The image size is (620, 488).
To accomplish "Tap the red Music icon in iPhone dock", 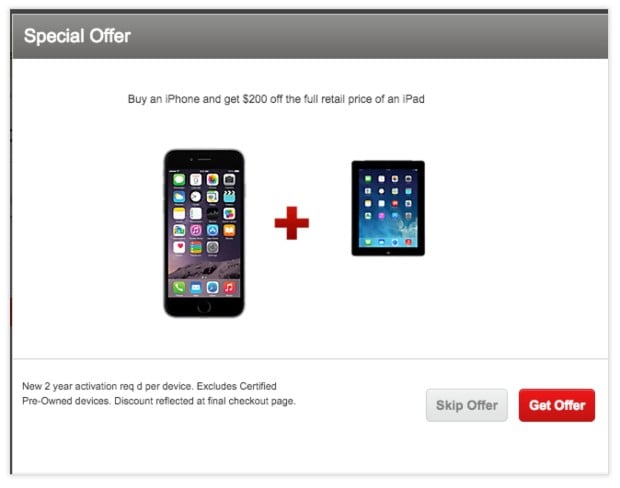I will (229, 288).
